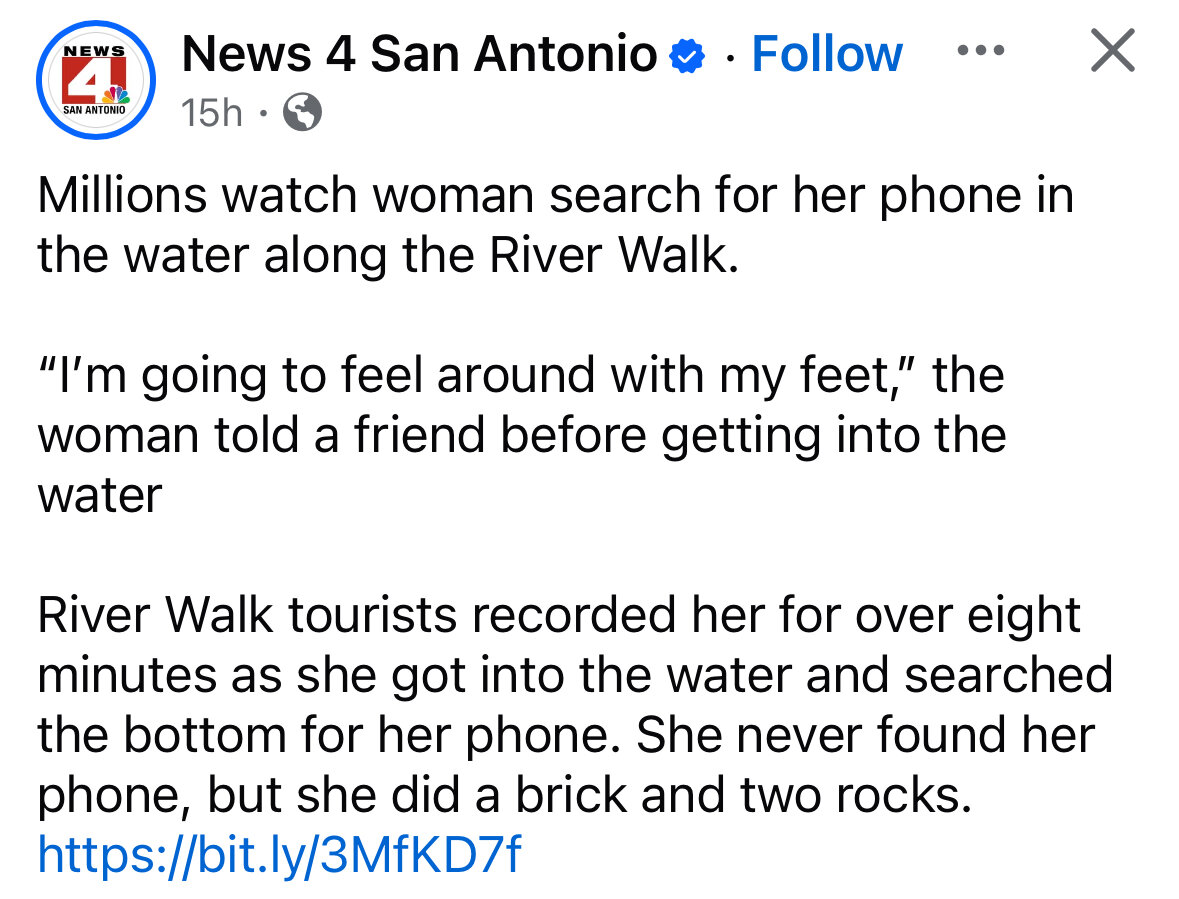The image size is (1179, 899).
Task: Click the "SAN ANTONIO" text inside the logo
Action: tap(95, 112)
